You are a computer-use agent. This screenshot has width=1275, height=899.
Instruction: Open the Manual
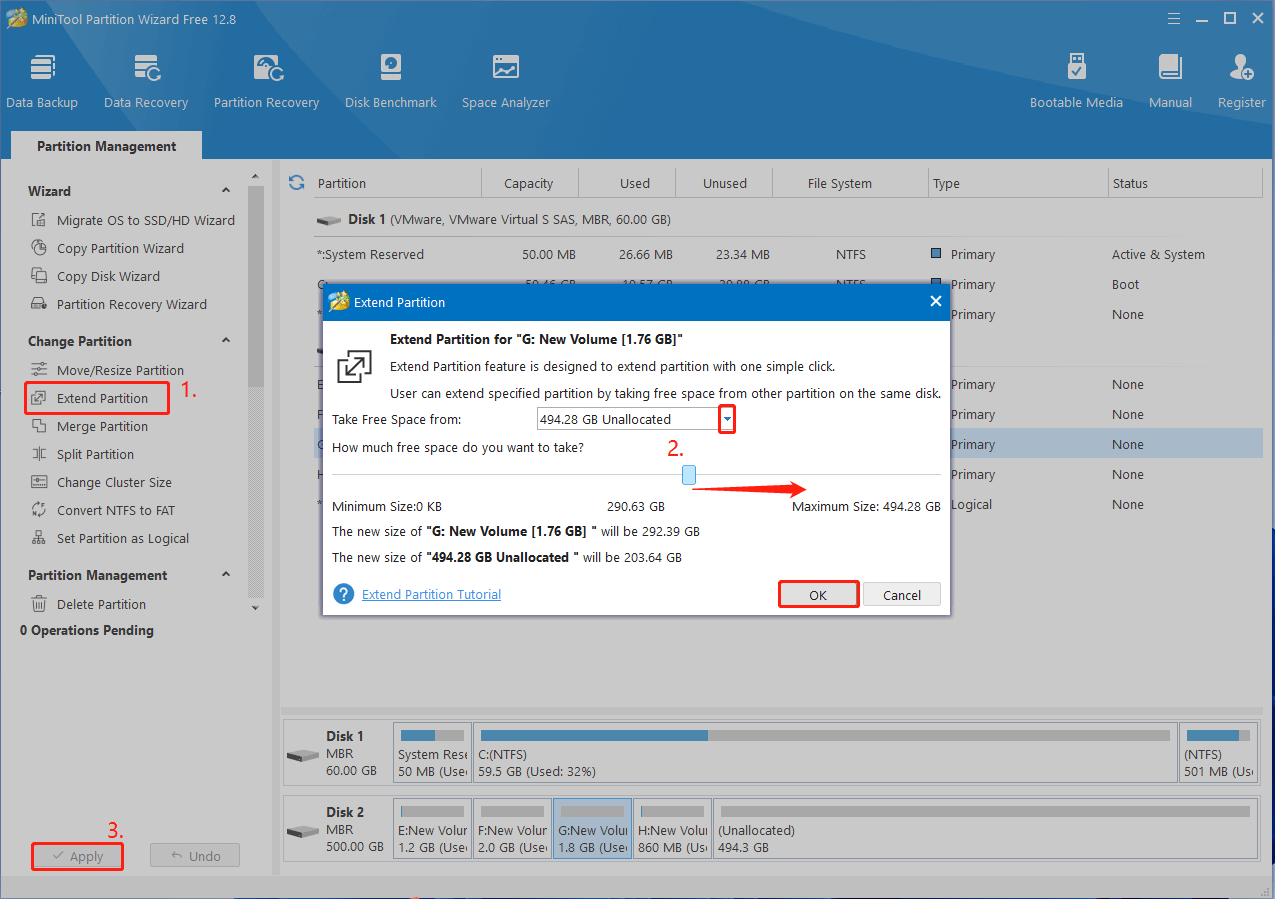coord(1170,81)
